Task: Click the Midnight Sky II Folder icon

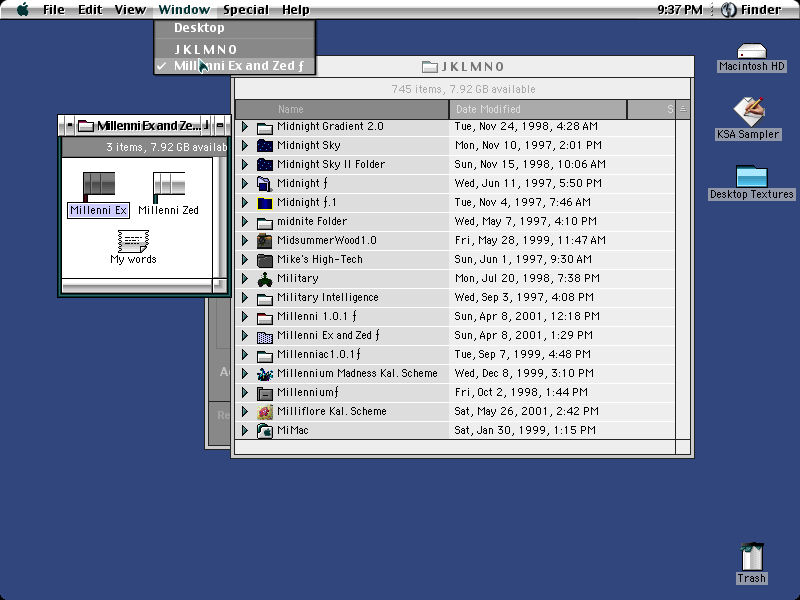Action: pos(264,164)
